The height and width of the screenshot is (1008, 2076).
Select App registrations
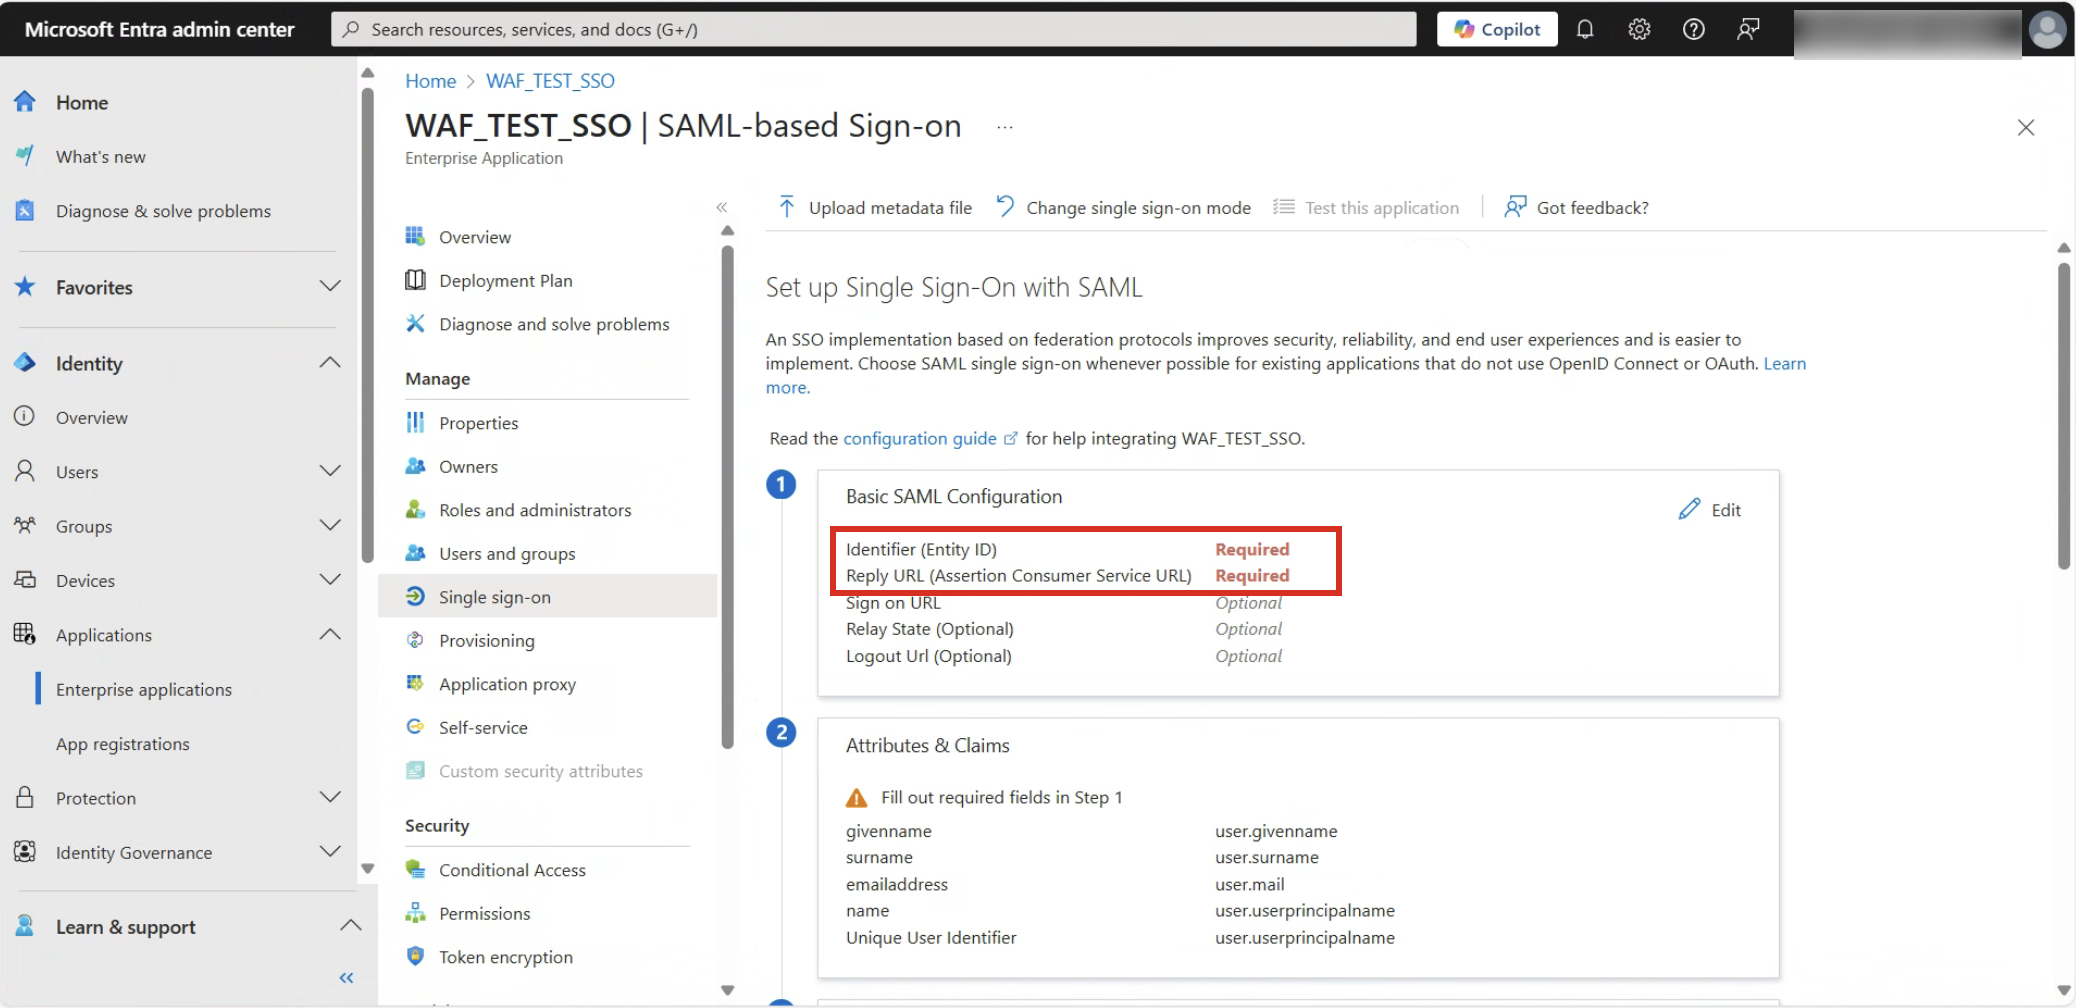(x=123, y=744)
